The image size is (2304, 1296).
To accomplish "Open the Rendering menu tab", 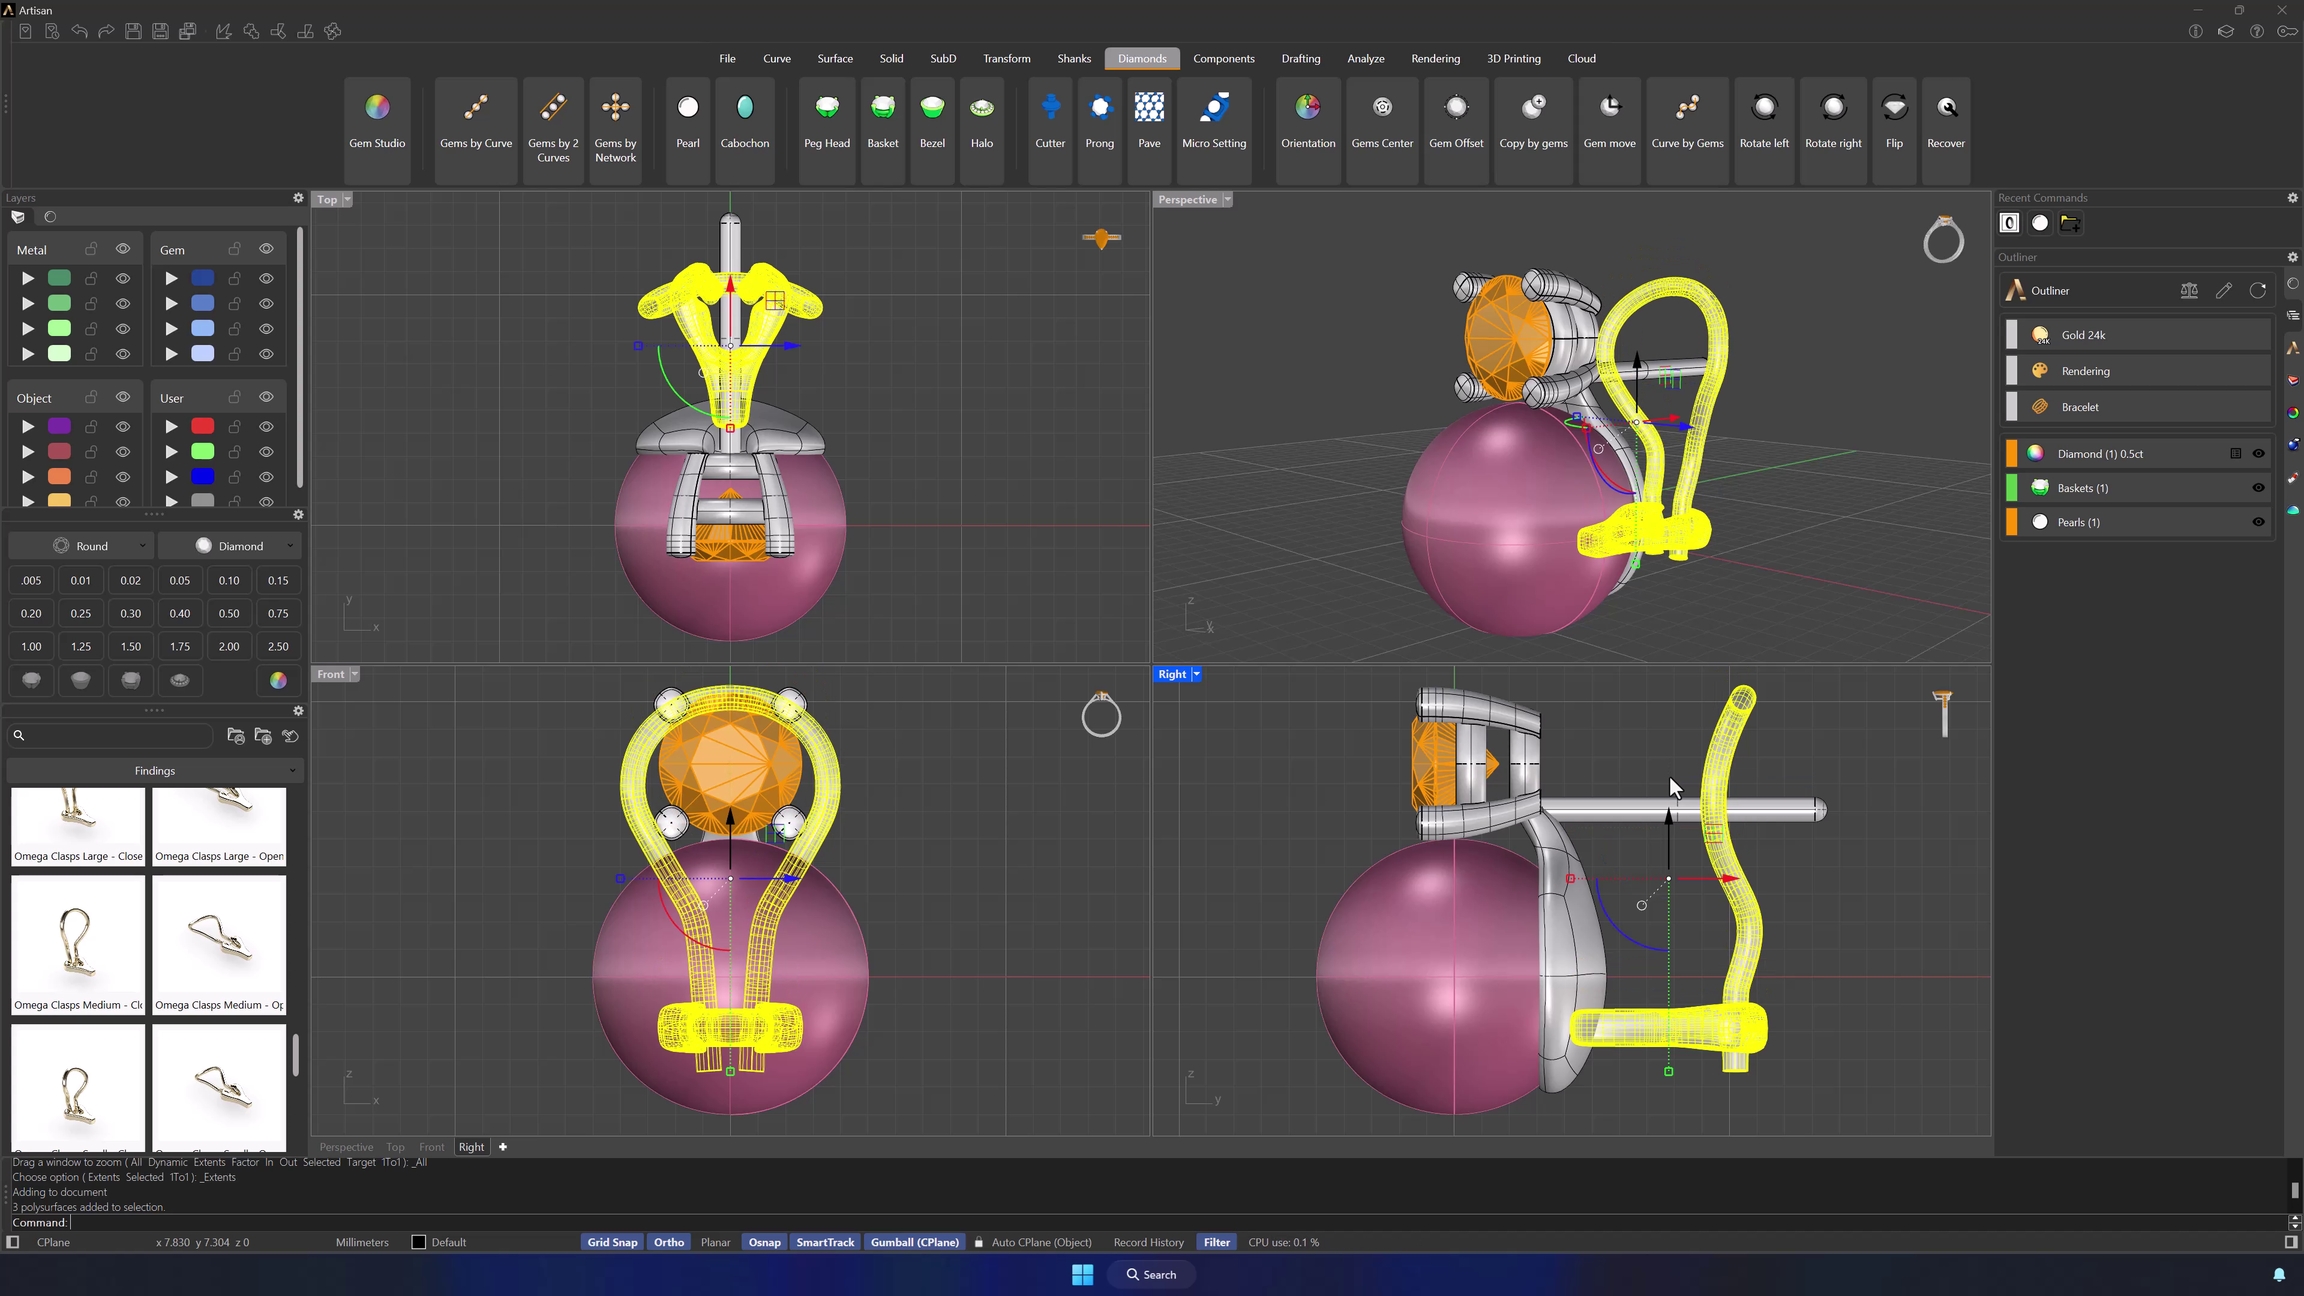I will tap(1434, 58).
